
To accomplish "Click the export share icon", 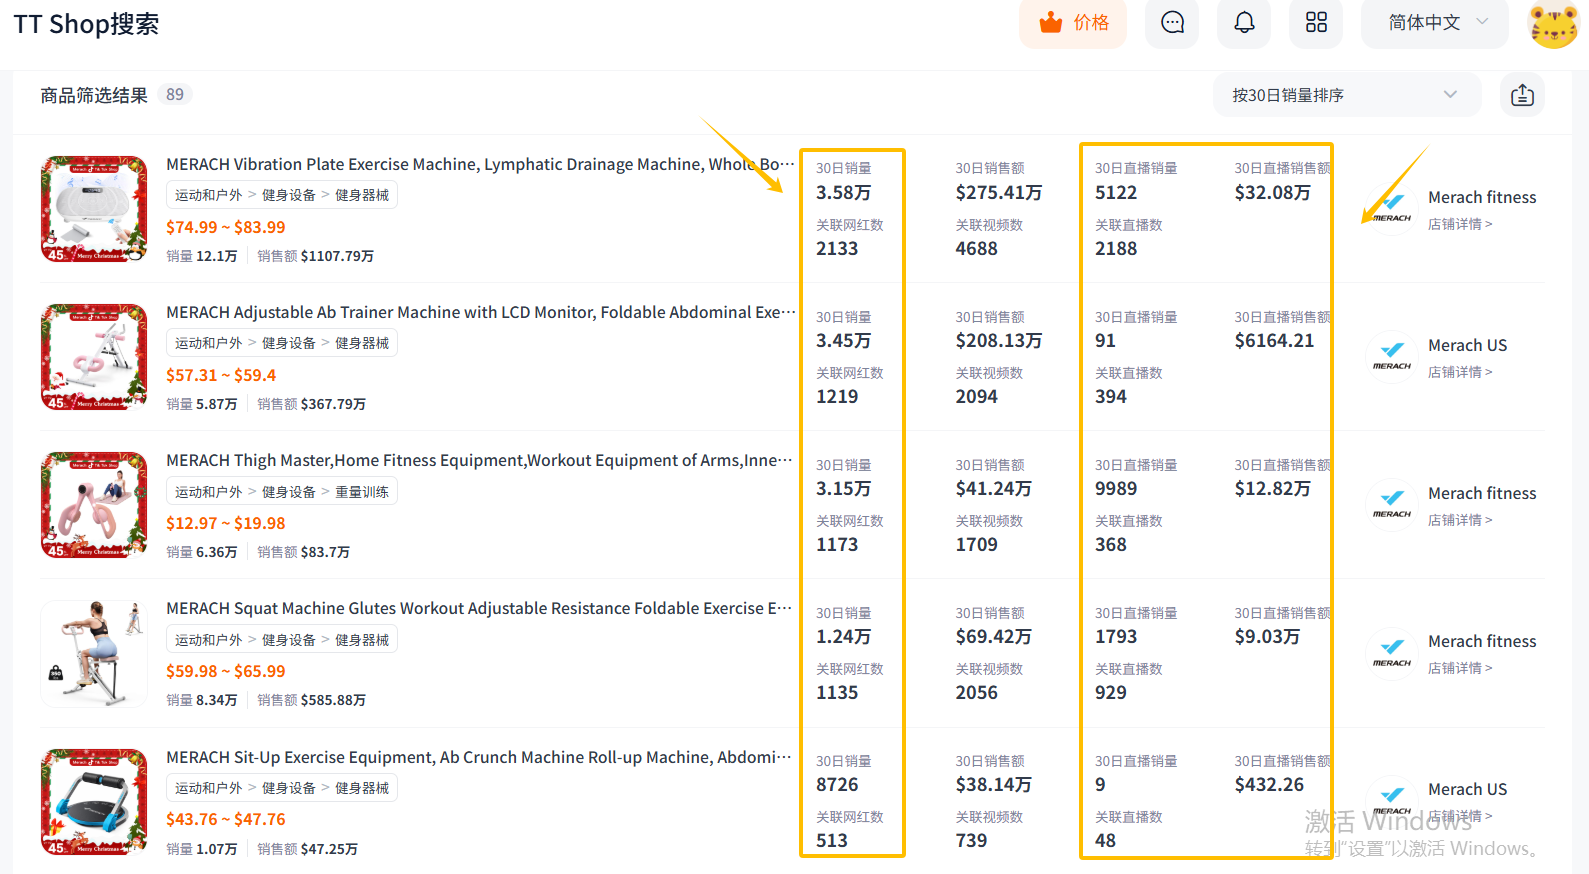I will [1522, 95].
